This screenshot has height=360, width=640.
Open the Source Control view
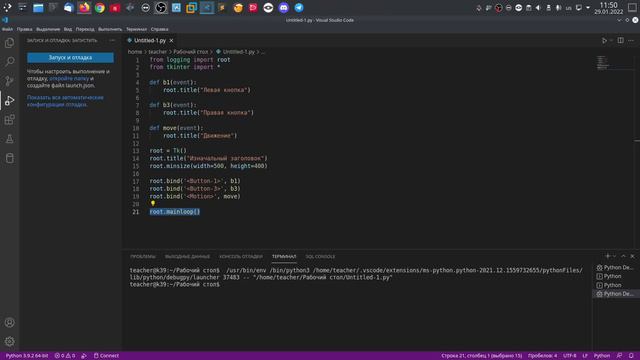click(9, 81)
